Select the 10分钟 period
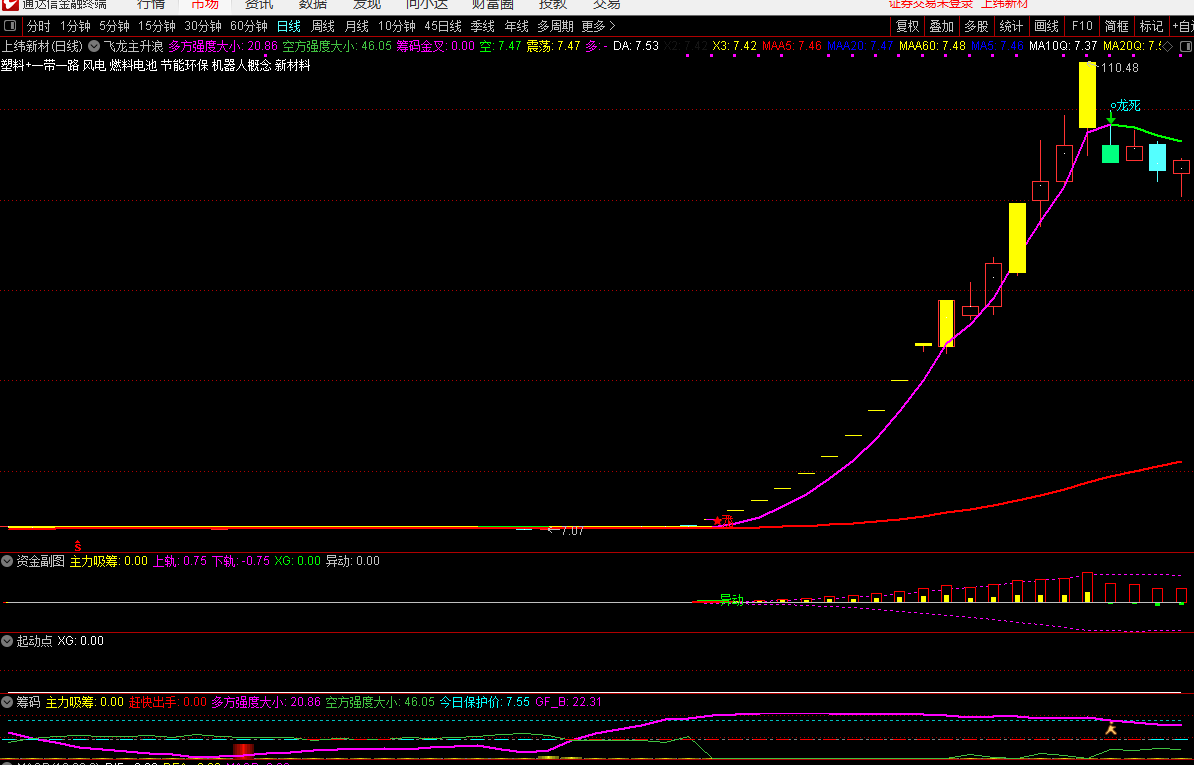Viewport: 1194px width, 765px height. [x=397, y=27]
